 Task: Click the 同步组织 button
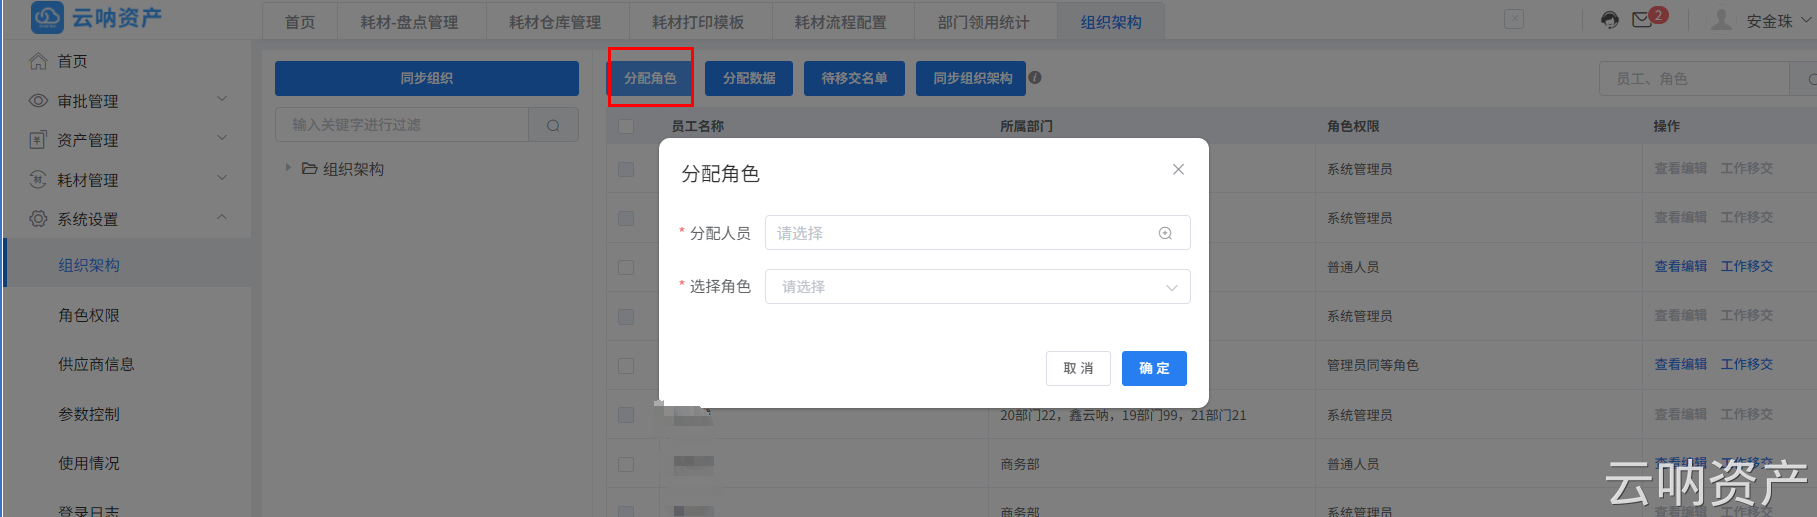(427, 78)
